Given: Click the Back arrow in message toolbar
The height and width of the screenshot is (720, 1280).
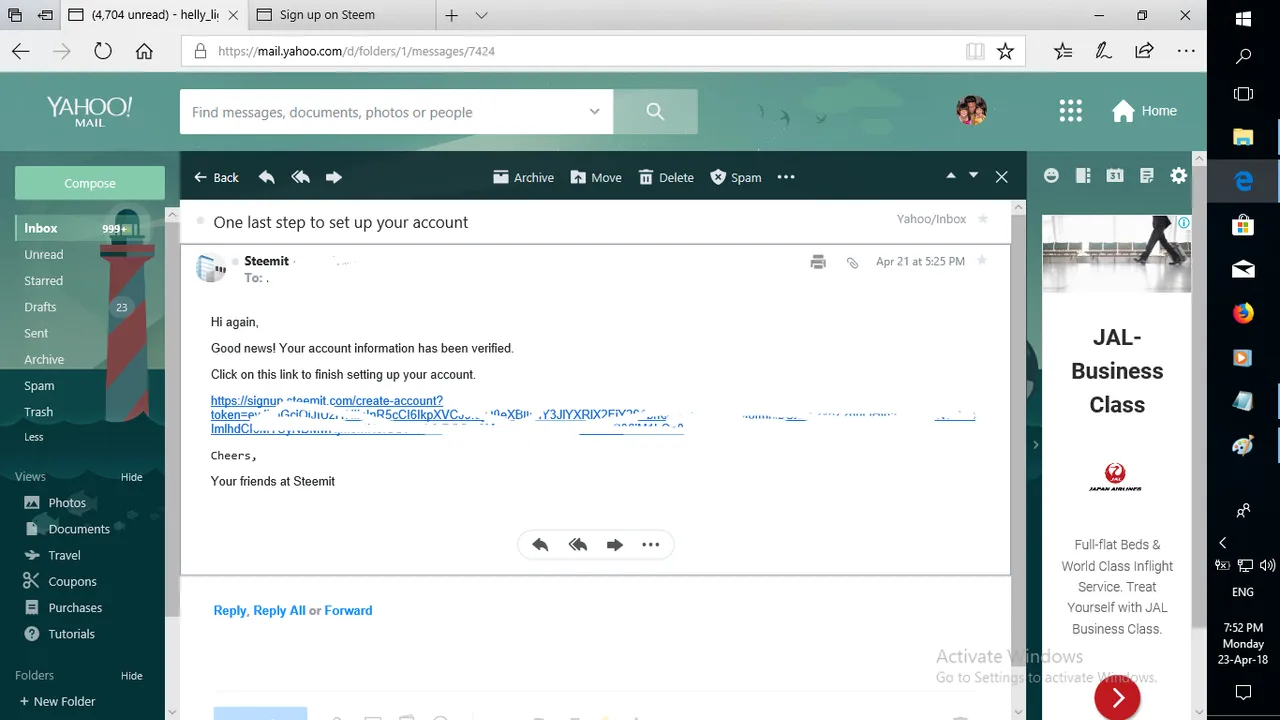Looking at the screenshot, I should tap(216, 177).
